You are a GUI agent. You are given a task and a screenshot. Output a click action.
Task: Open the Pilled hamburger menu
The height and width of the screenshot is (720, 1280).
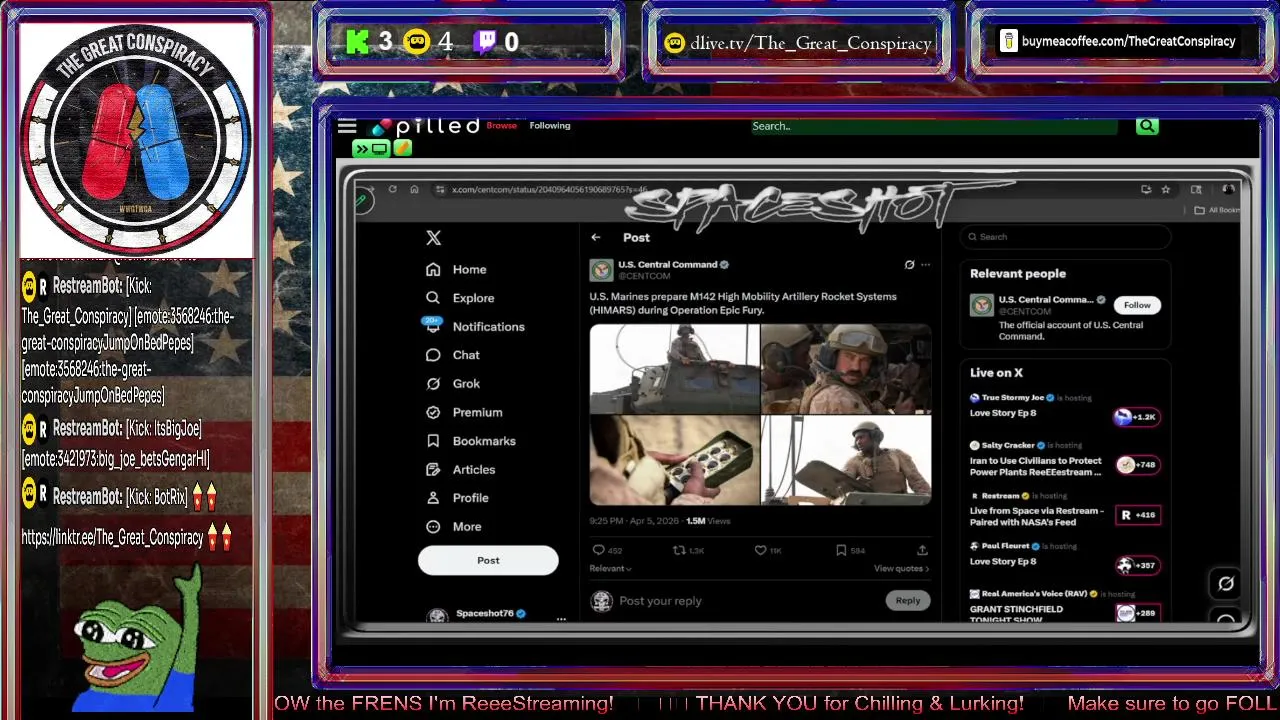(347, 126)
